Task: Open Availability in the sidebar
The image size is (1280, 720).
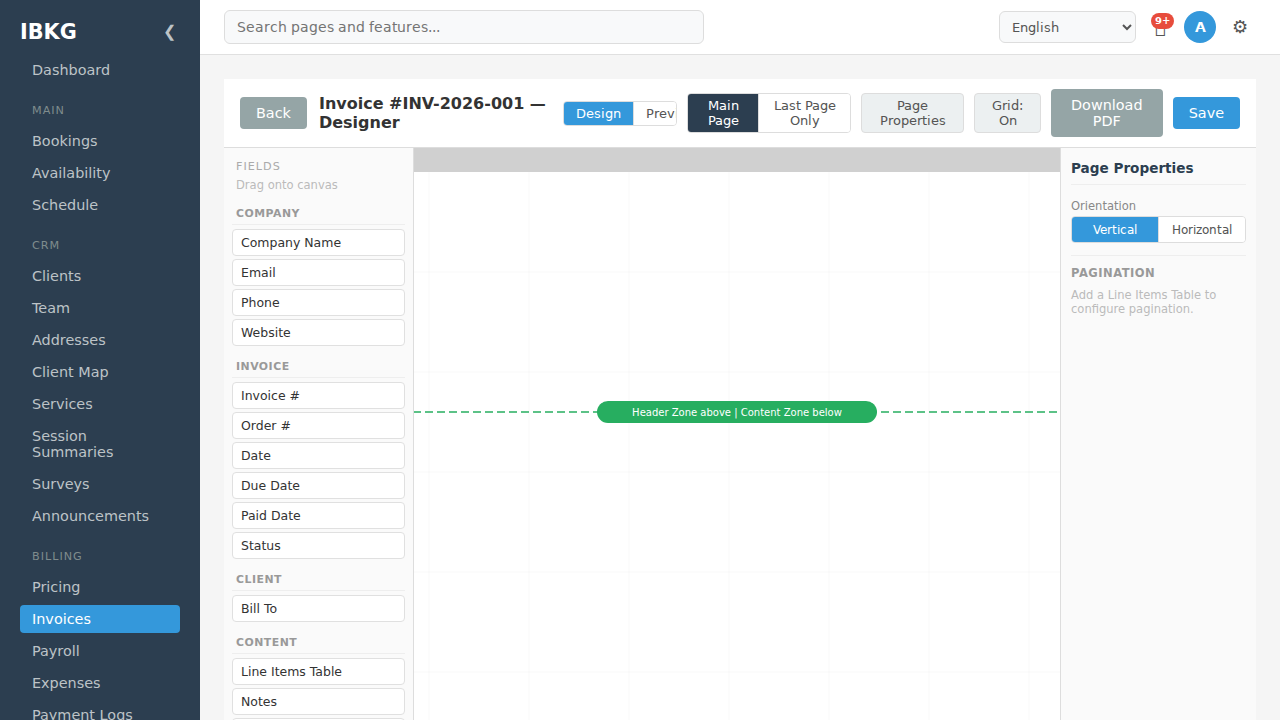Action: [x=100, y=173]
